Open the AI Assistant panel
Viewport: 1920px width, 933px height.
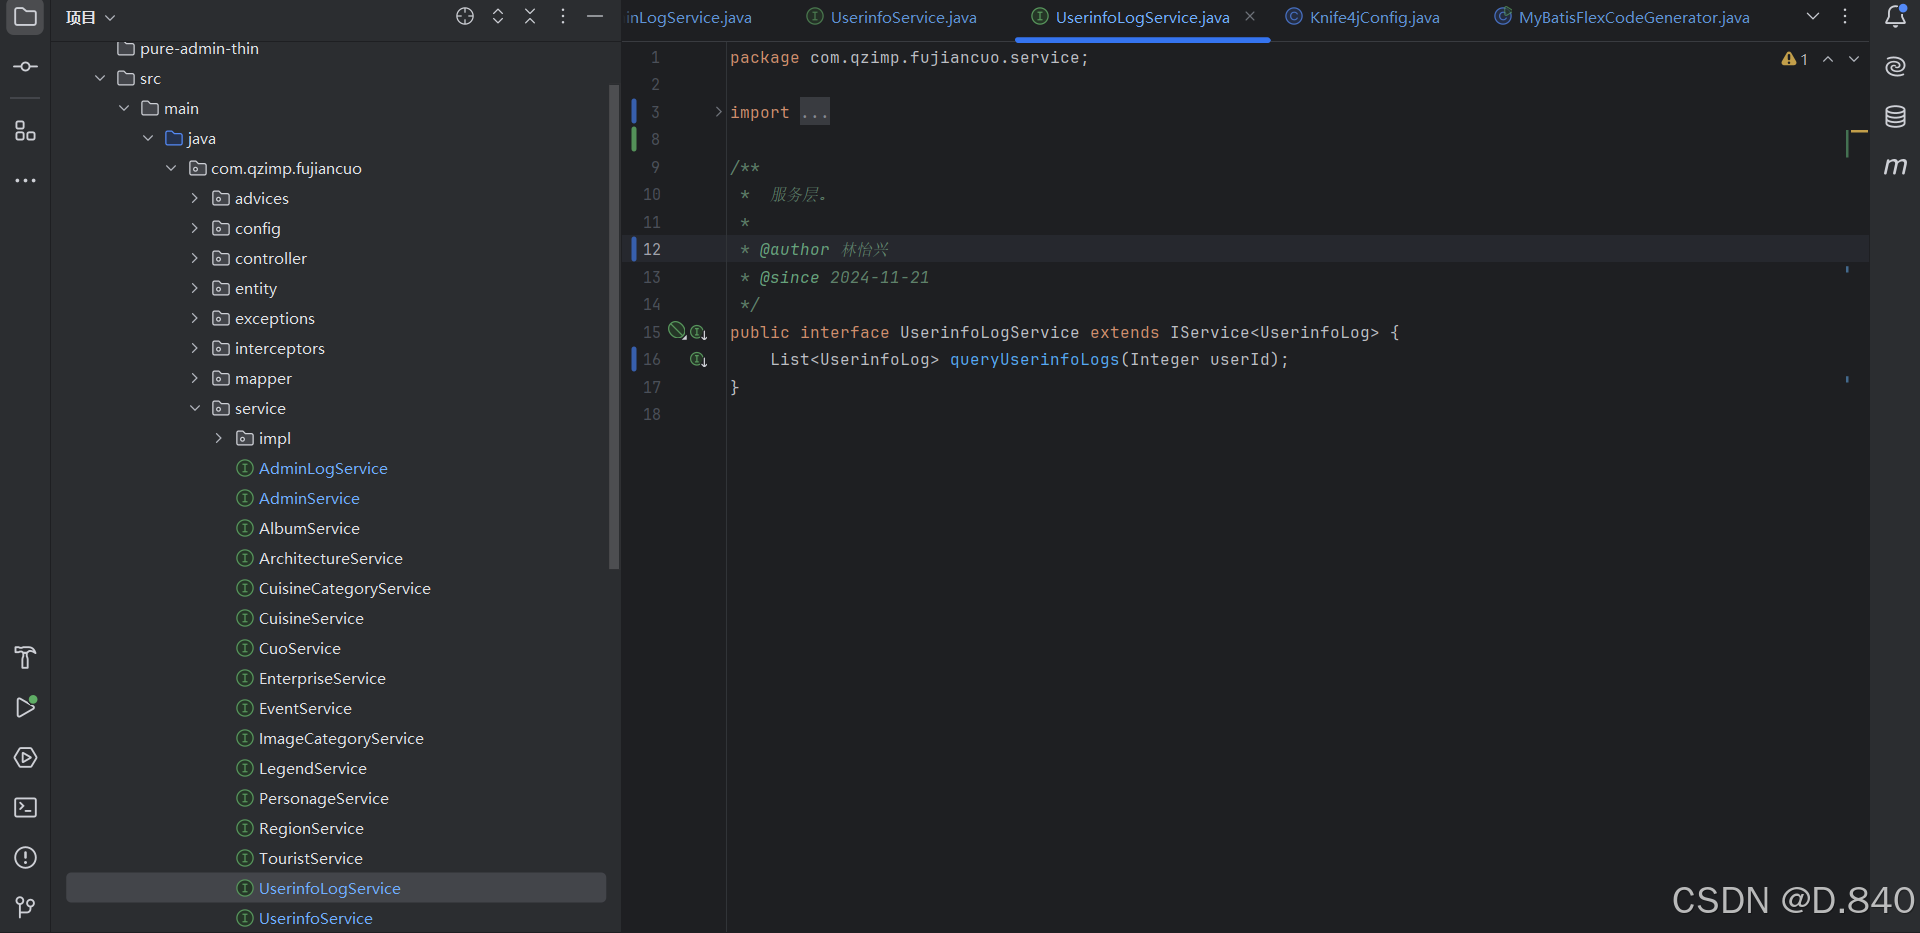coord(1896,66)
